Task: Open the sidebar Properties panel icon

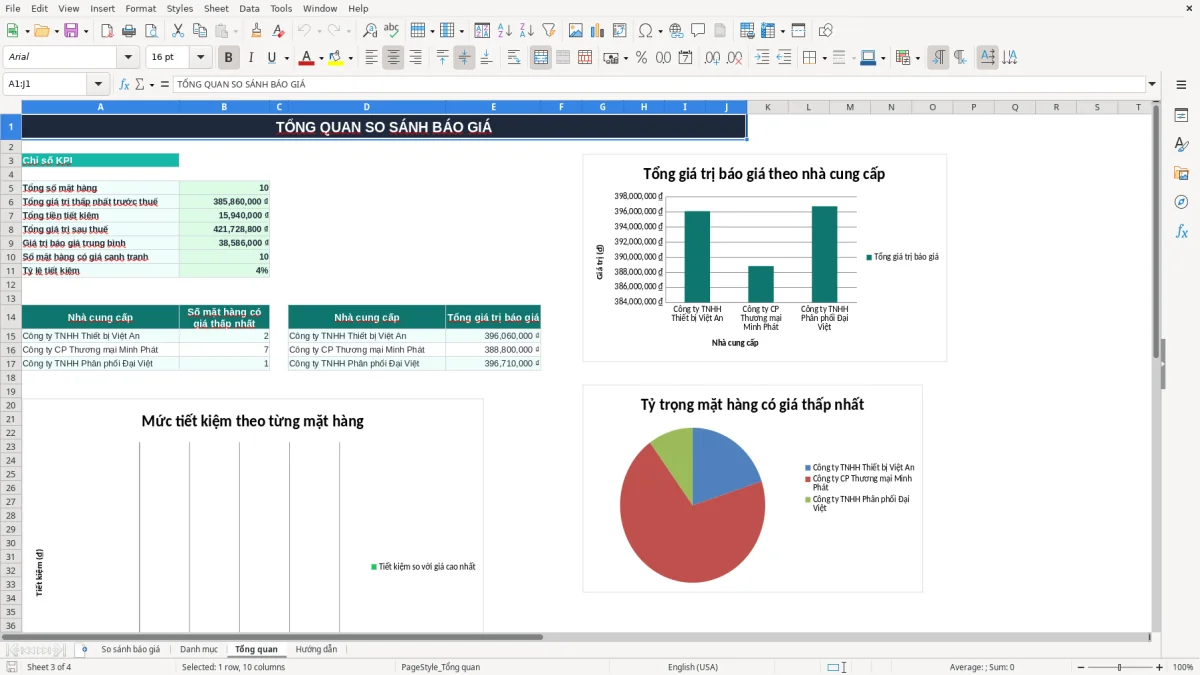Action: tap(1181, 116)
